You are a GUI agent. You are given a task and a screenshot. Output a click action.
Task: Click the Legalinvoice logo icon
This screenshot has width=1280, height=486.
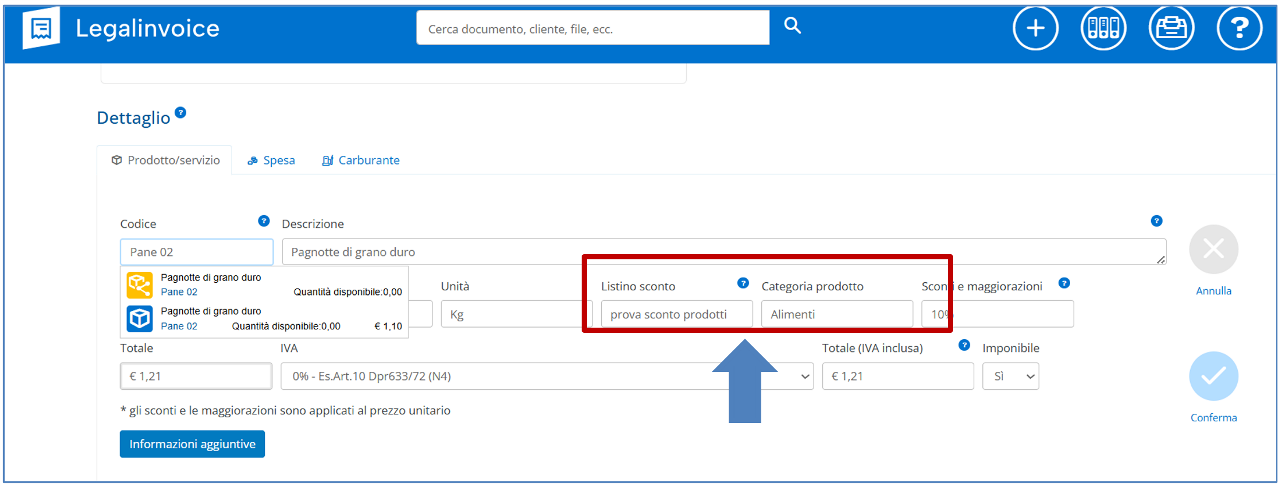(x=41, y=28)
